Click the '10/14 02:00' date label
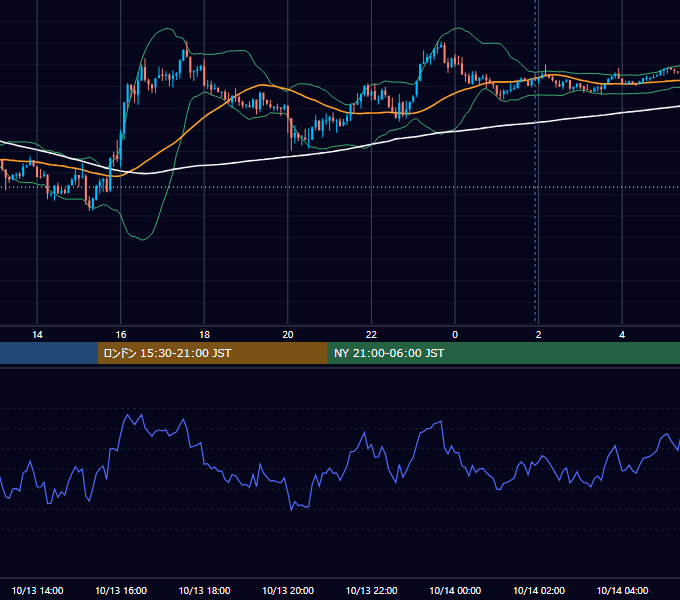Viewport: 680px width, 600px height. click(539, 590)
